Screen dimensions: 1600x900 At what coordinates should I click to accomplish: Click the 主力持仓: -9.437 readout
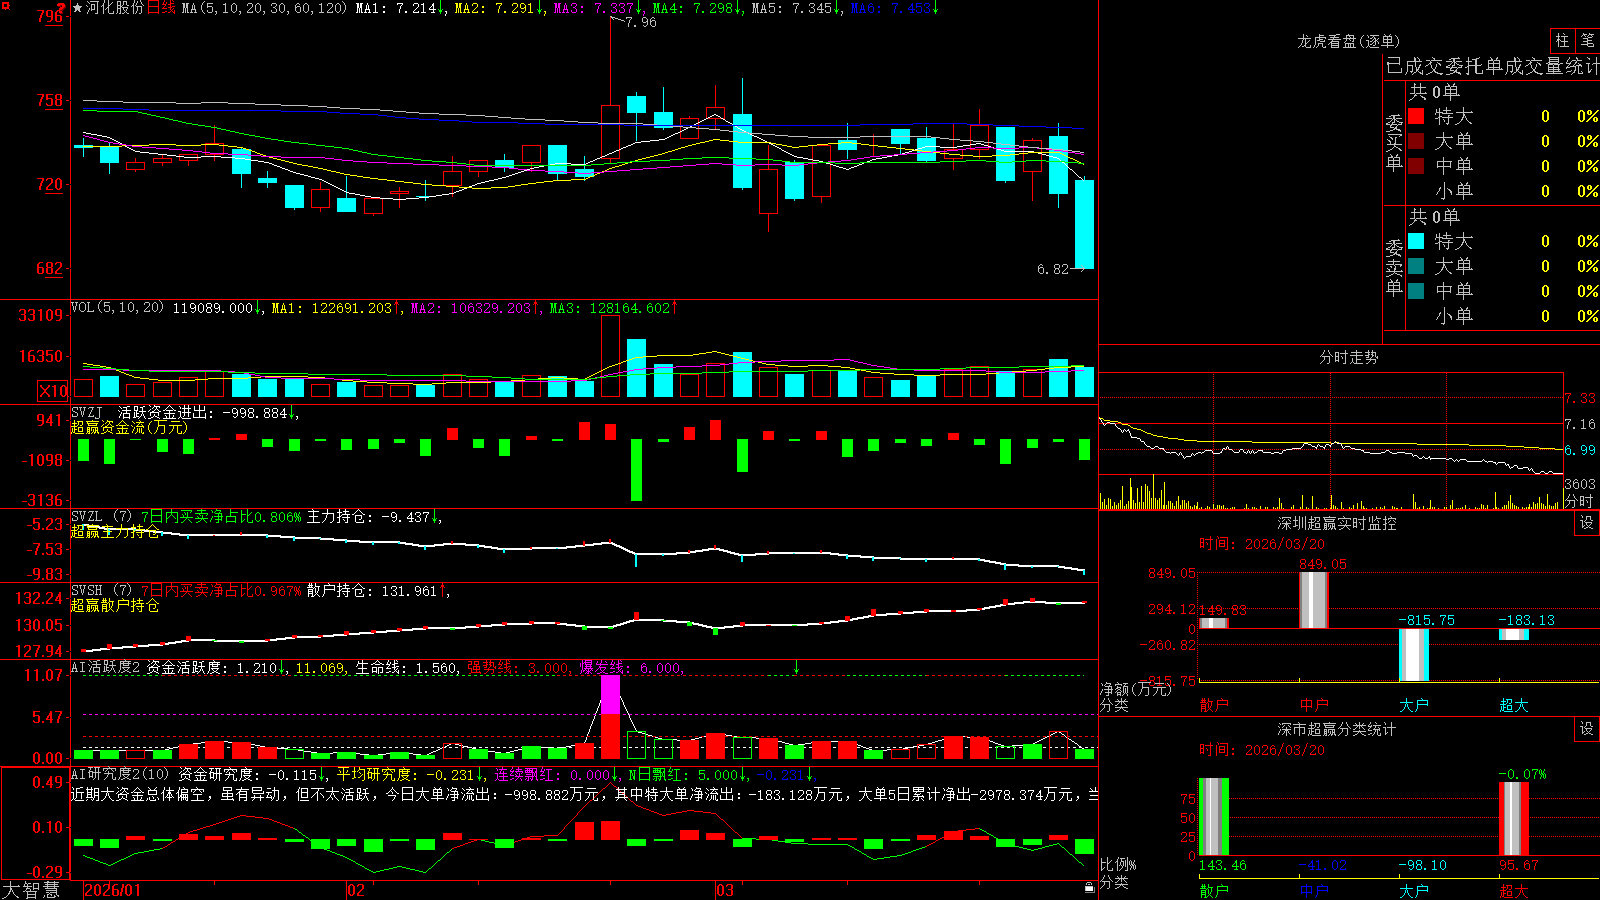coord(372,517)
